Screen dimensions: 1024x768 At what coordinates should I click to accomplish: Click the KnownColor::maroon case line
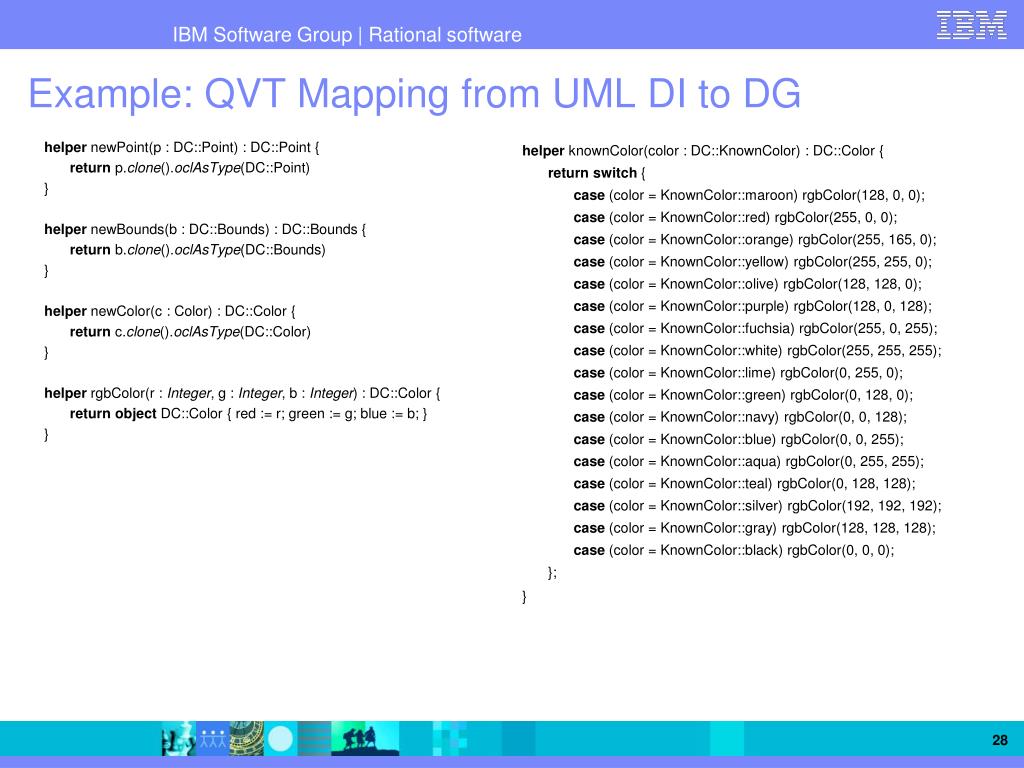pos(749,195)
